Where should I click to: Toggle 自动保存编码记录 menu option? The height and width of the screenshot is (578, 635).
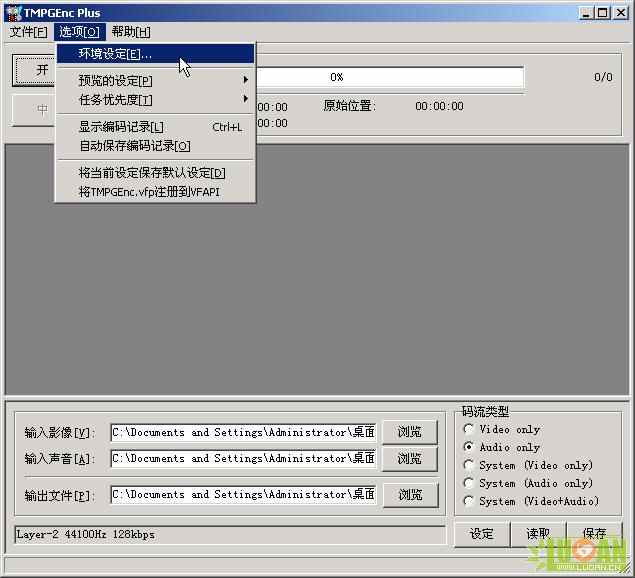click(x=156, y=146)
